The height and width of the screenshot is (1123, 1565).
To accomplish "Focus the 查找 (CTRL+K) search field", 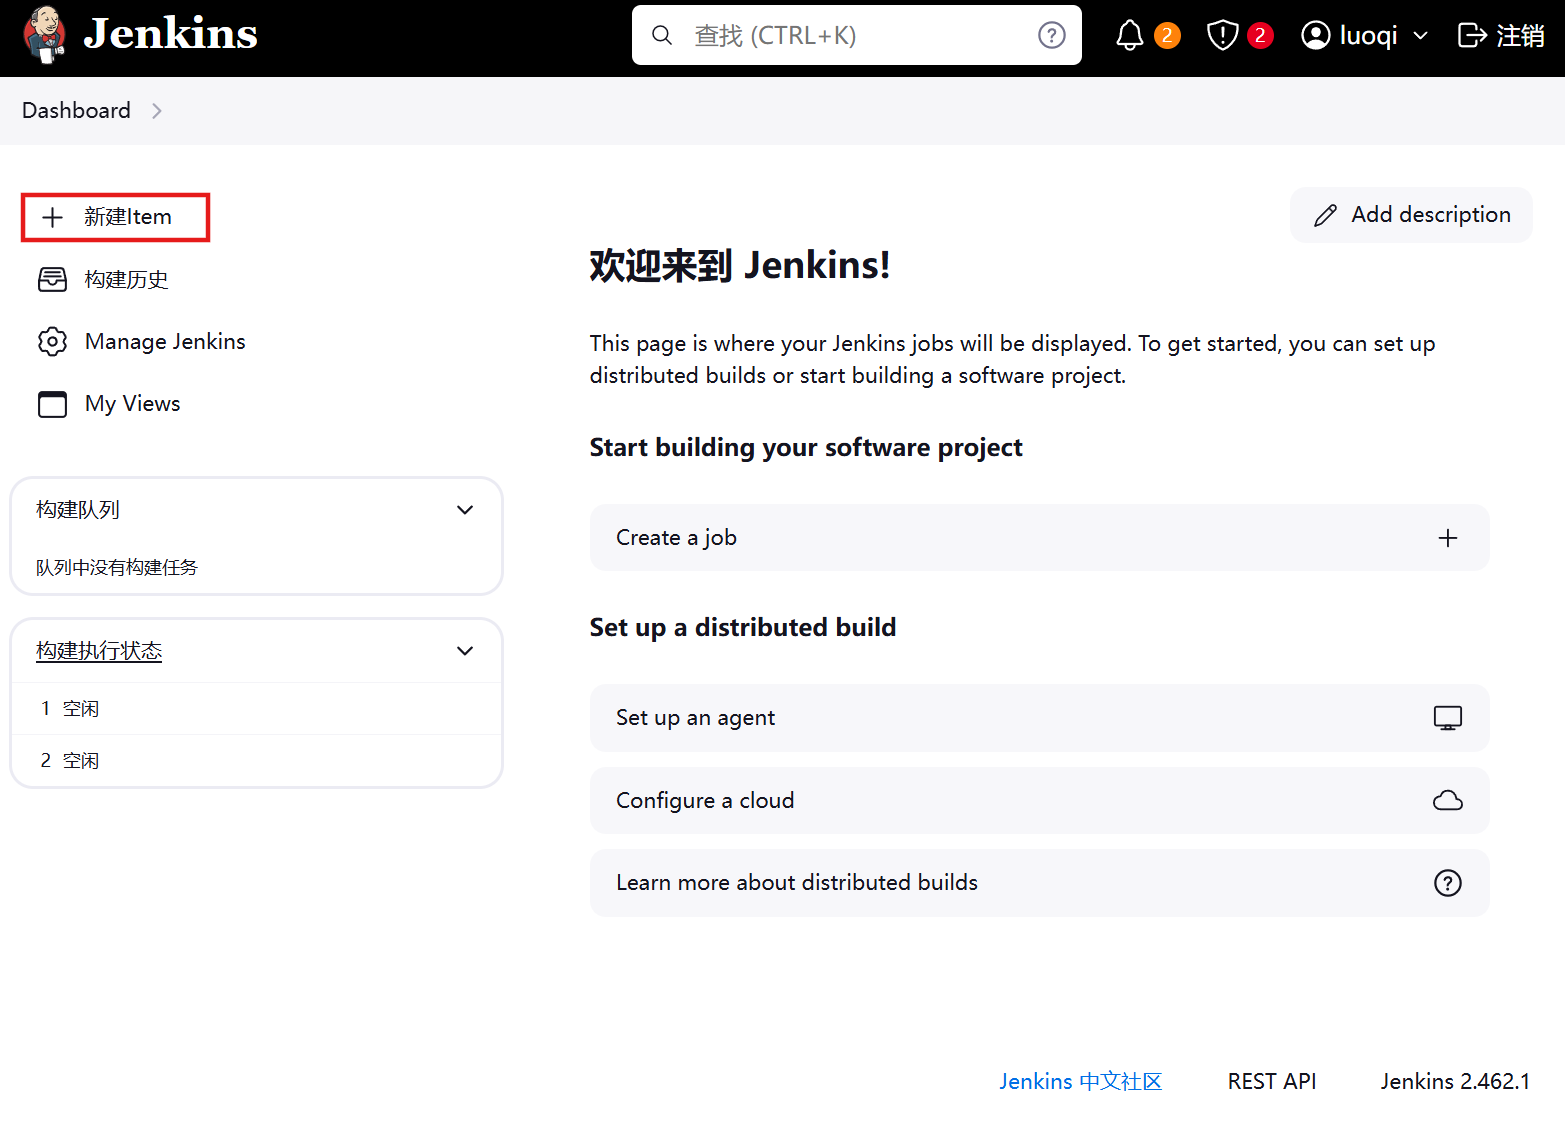I will coord(857,35).
